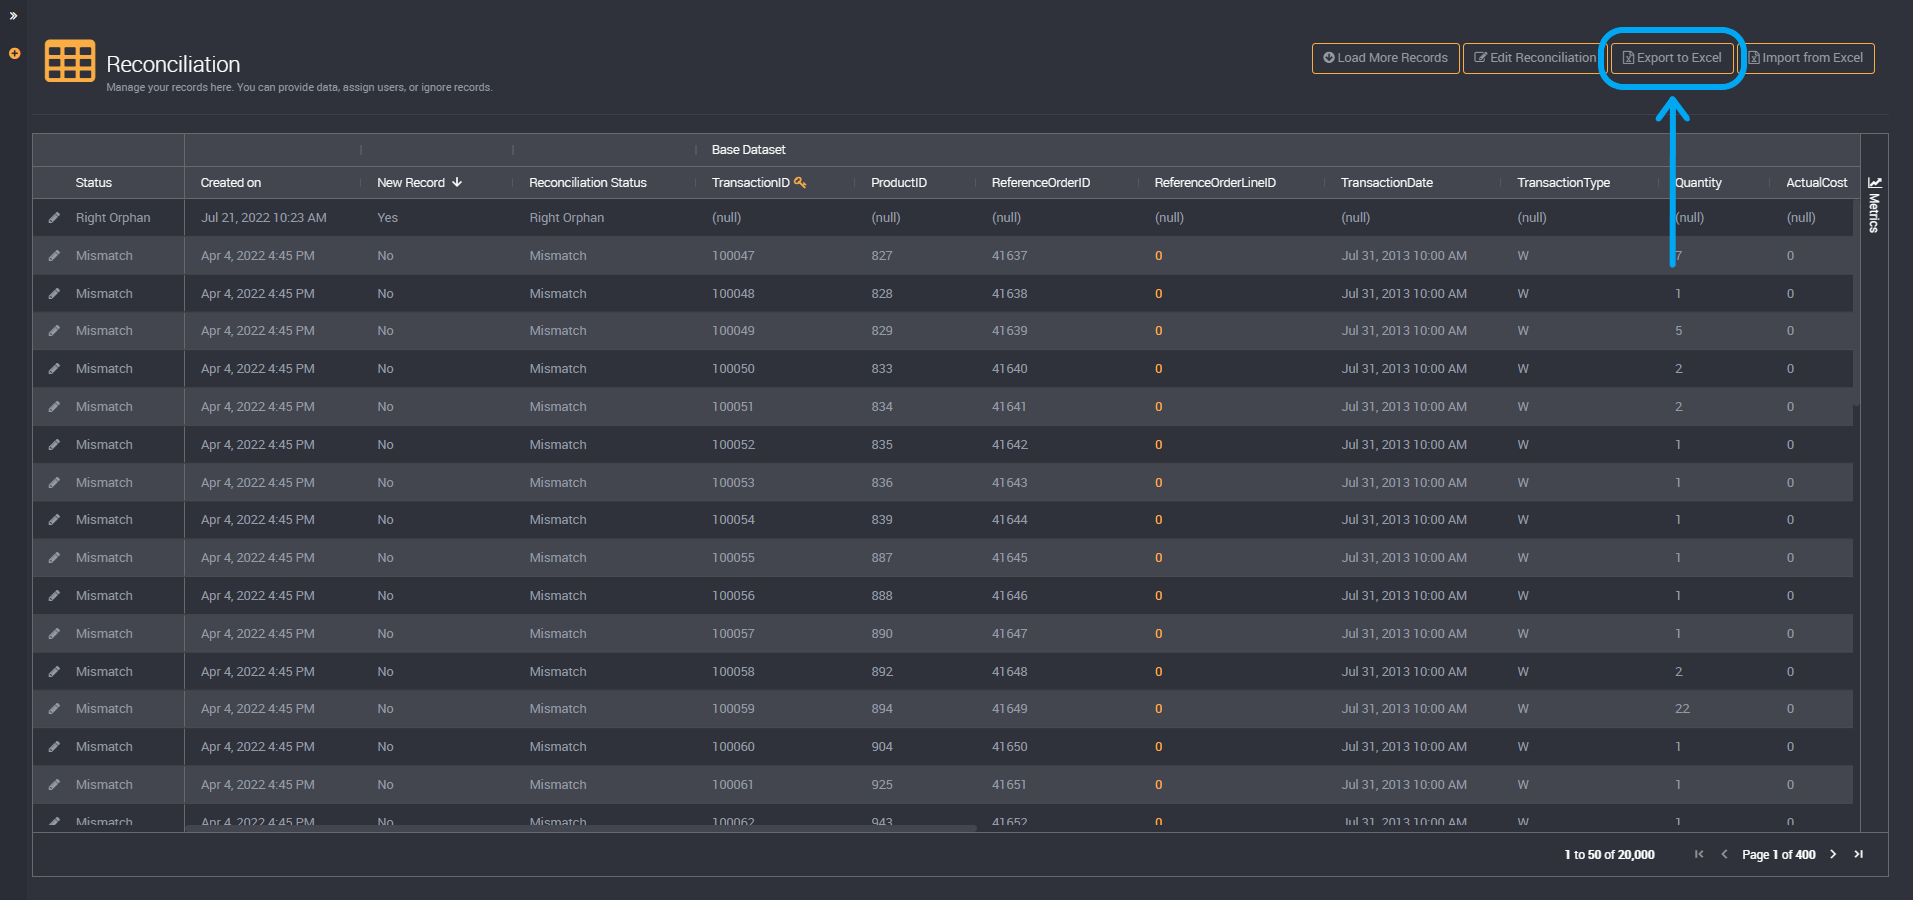Select ProductID cell 828

pyautogui.click(x=882, y=294)
